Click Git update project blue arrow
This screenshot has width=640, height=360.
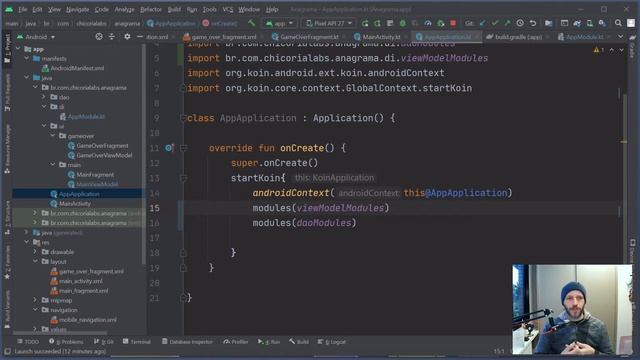[x=482, y=23]
